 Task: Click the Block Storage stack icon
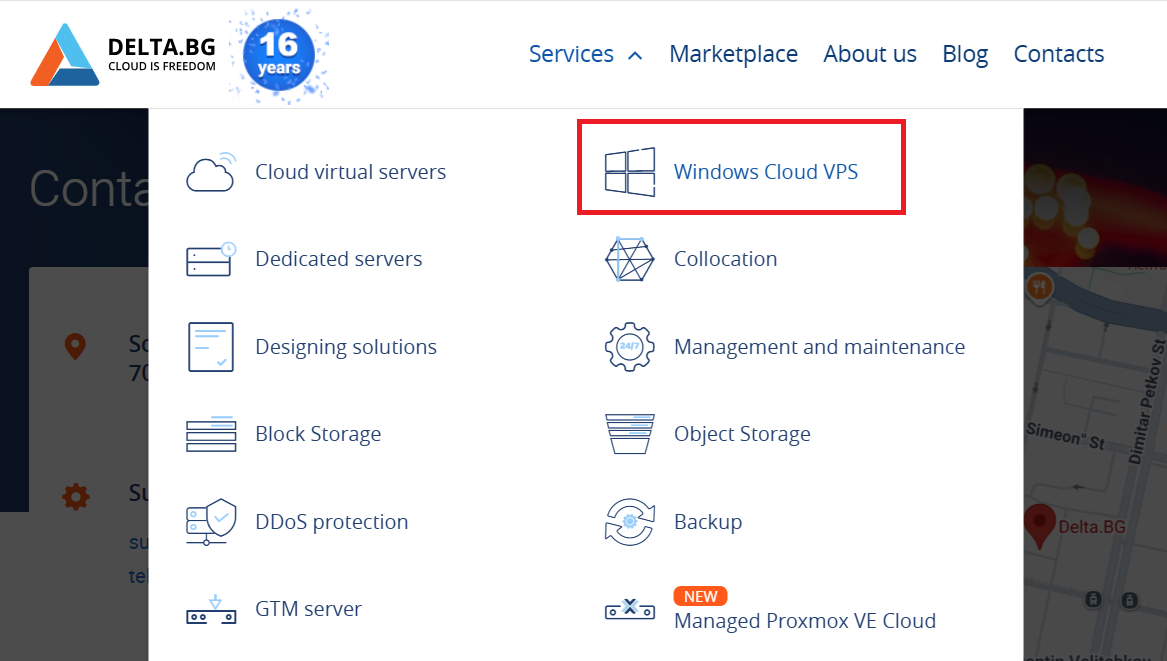211,434
